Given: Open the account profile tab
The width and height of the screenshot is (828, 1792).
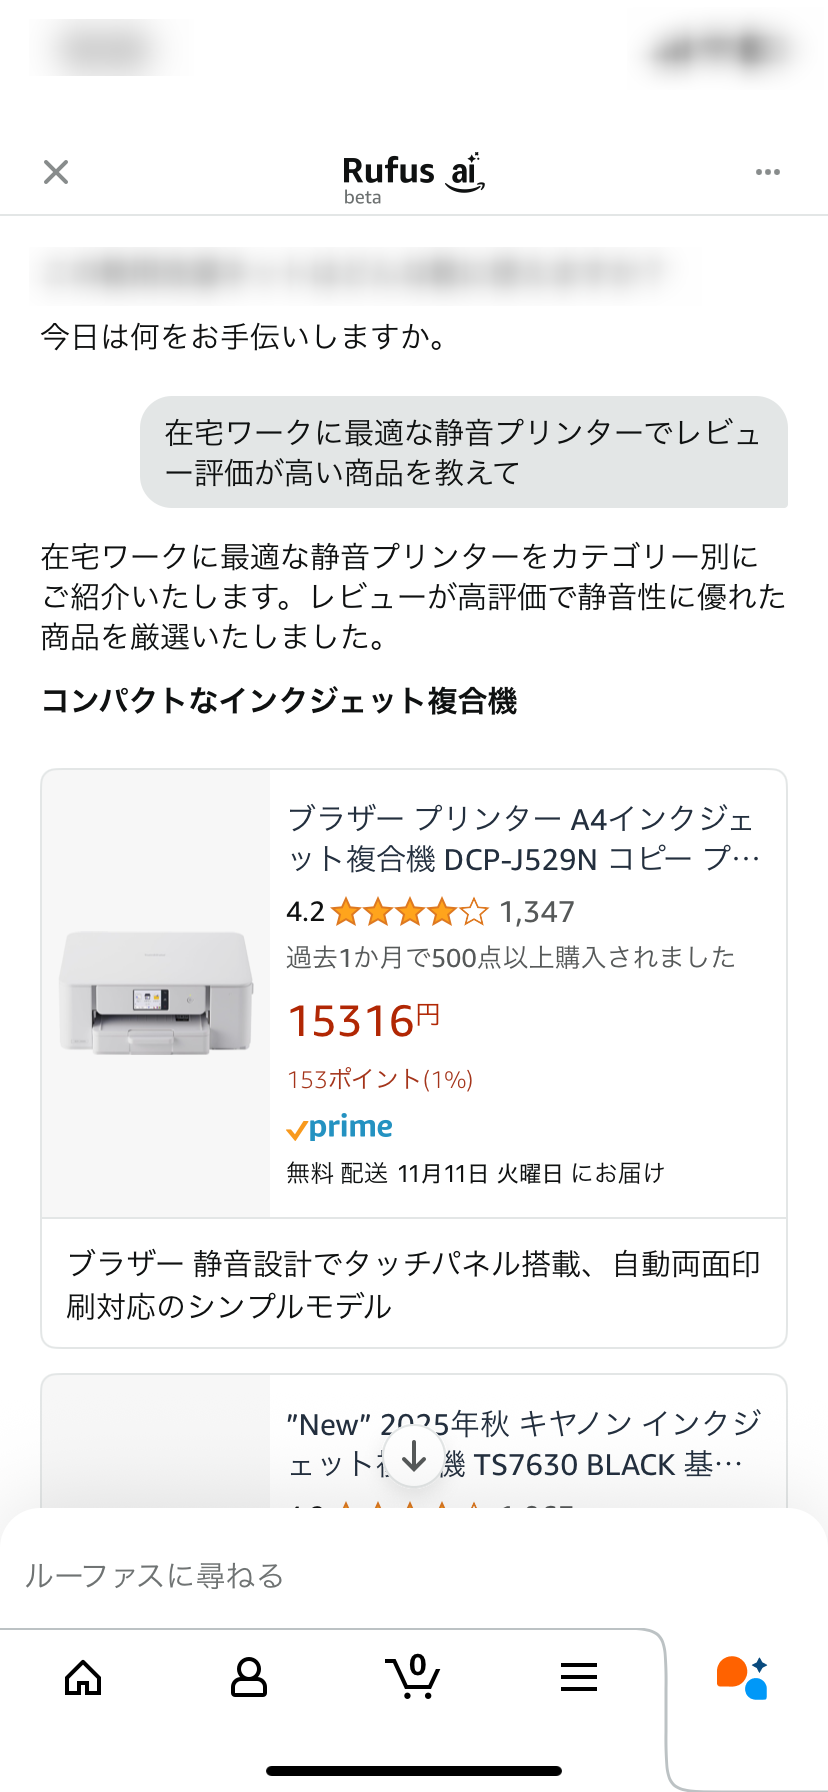Looking at the screenshot, I should (x=248, y=1677).
